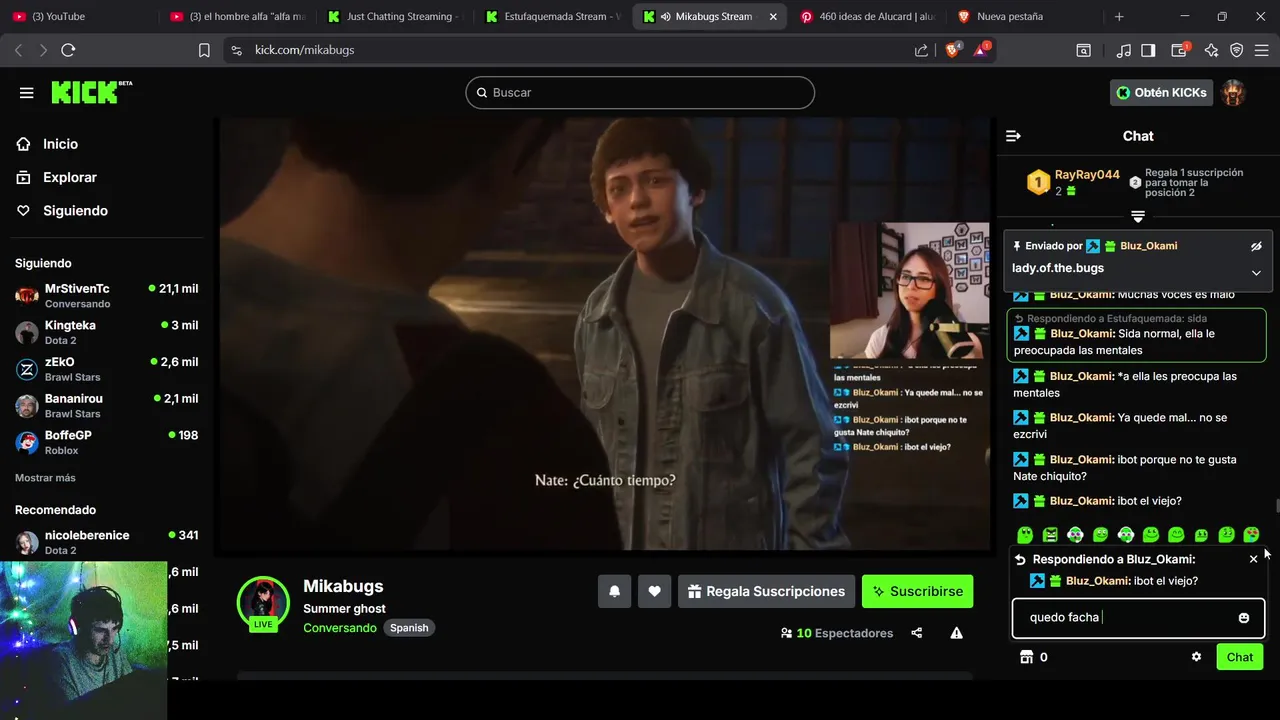This screenshot has height=720, width=1280.
Task: Toggle notifications bell for Mikabugs
Action: tap(615, 591)
